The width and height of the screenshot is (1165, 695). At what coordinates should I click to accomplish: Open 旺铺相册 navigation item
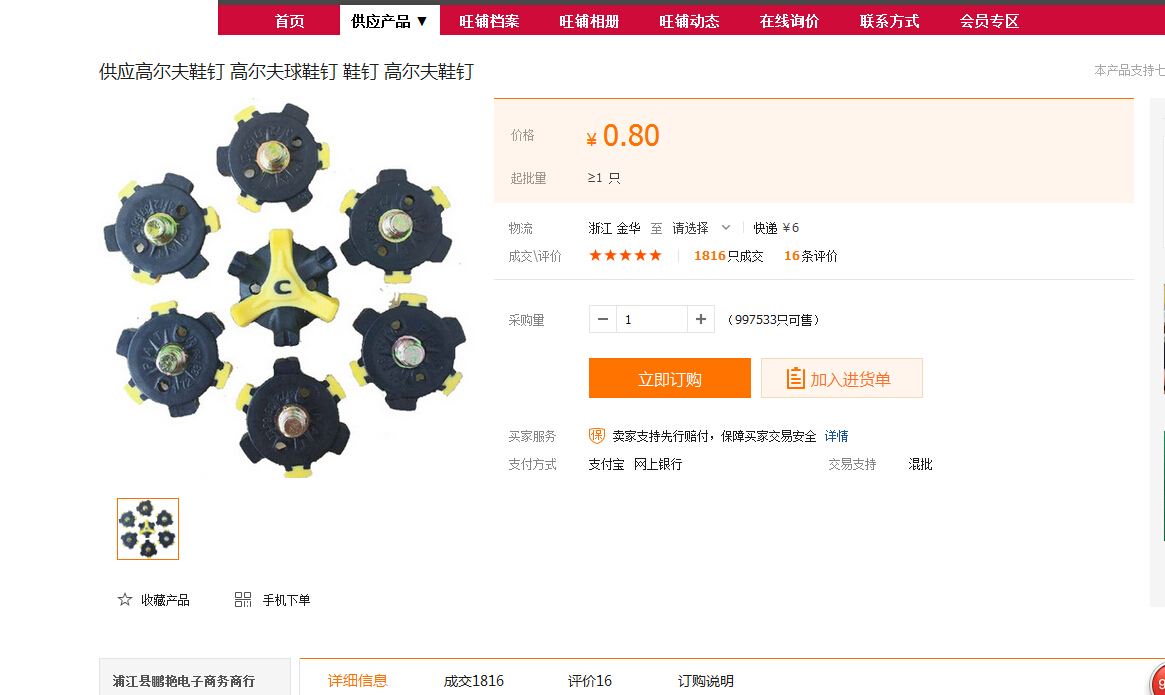click(589, 21)
